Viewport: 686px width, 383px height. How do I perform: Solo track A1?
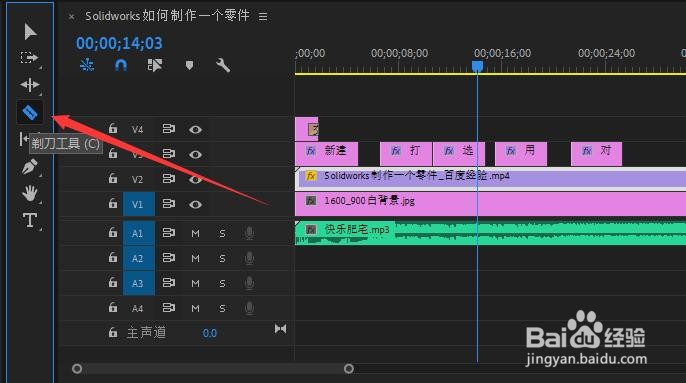tap(222, 234)
